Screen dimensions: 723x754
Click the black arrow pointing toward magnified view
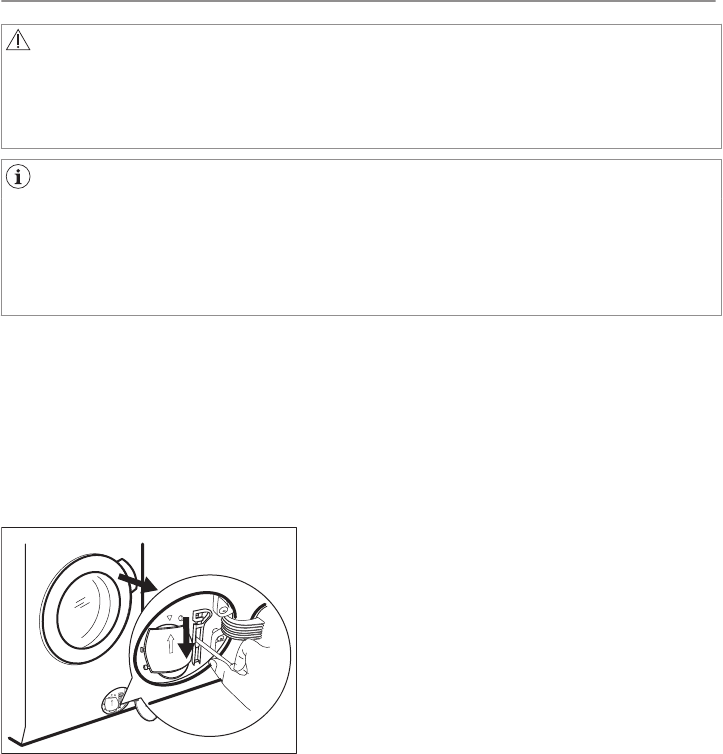point(137,582)
